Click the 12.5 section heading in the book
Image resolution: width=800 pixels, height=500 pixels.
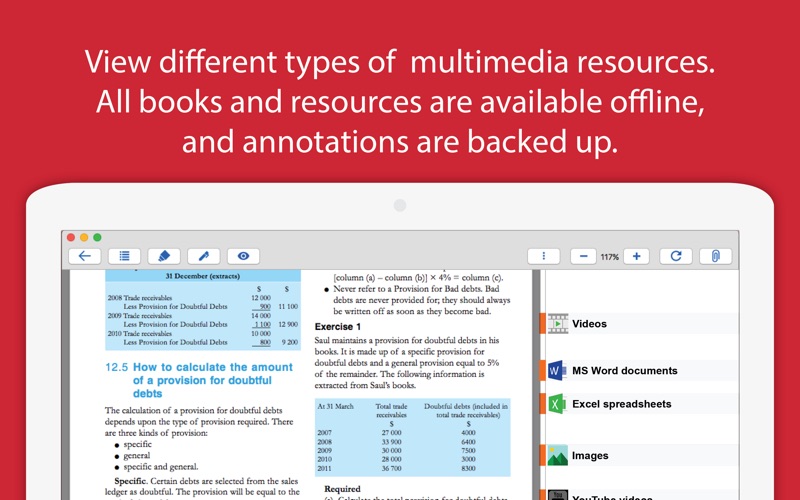click(199, 380)
